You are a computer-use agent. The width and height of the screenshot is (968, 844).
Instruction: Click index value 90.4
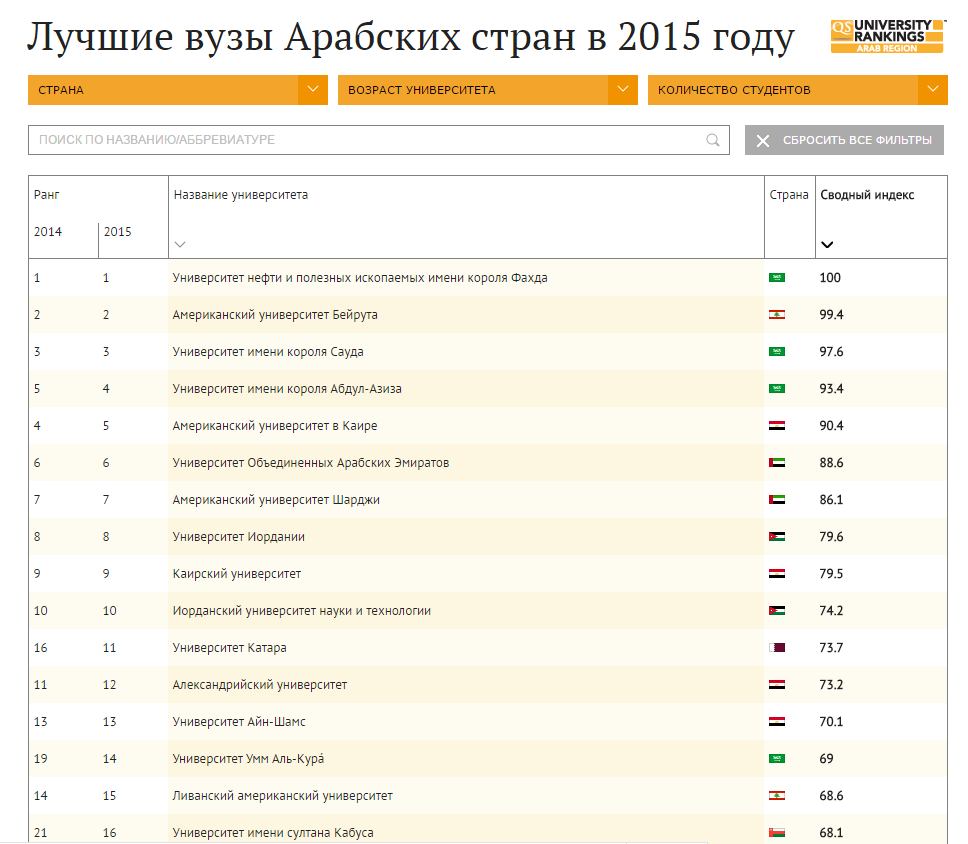[831, 426]
